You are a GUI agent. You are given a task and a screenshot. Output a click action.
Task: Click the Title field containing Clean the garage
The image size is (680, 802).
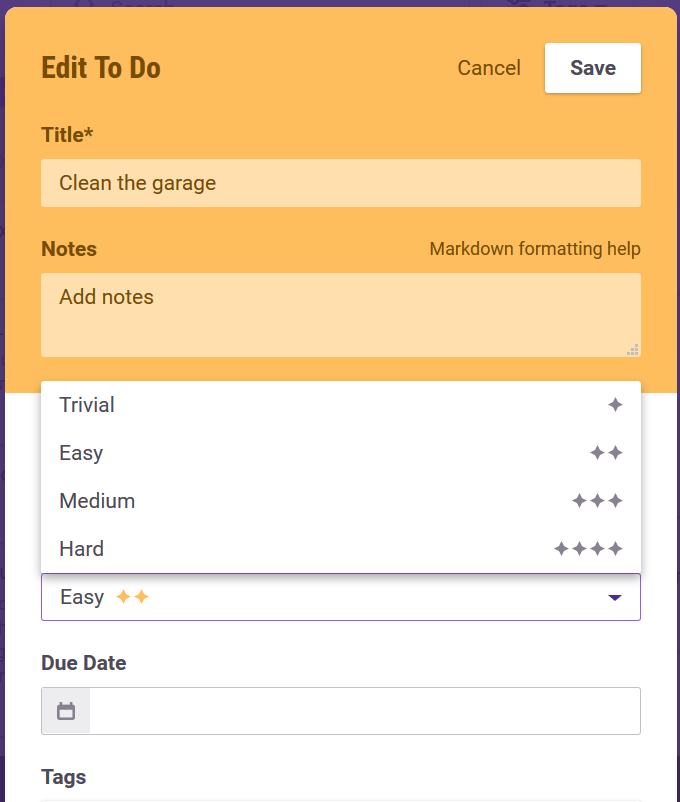[x=340, y=183]
